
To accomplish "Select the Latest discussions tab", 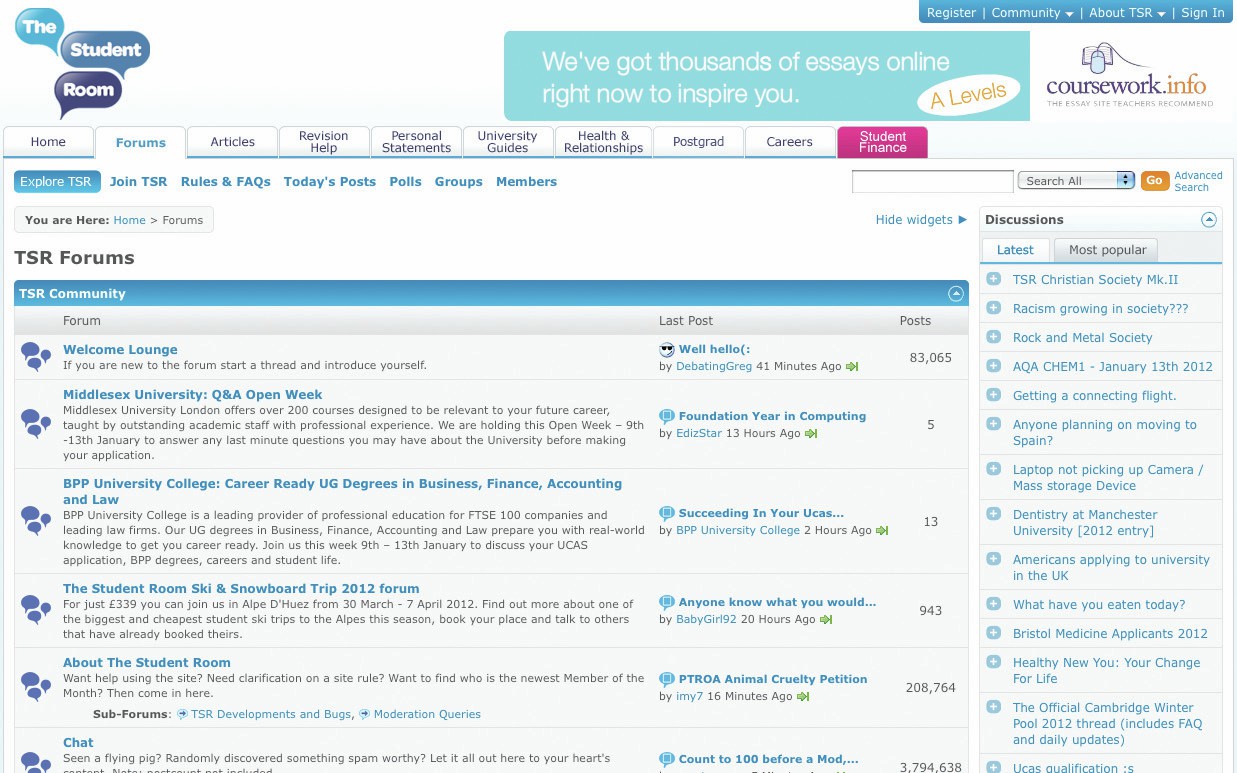I will point(1015,250).
